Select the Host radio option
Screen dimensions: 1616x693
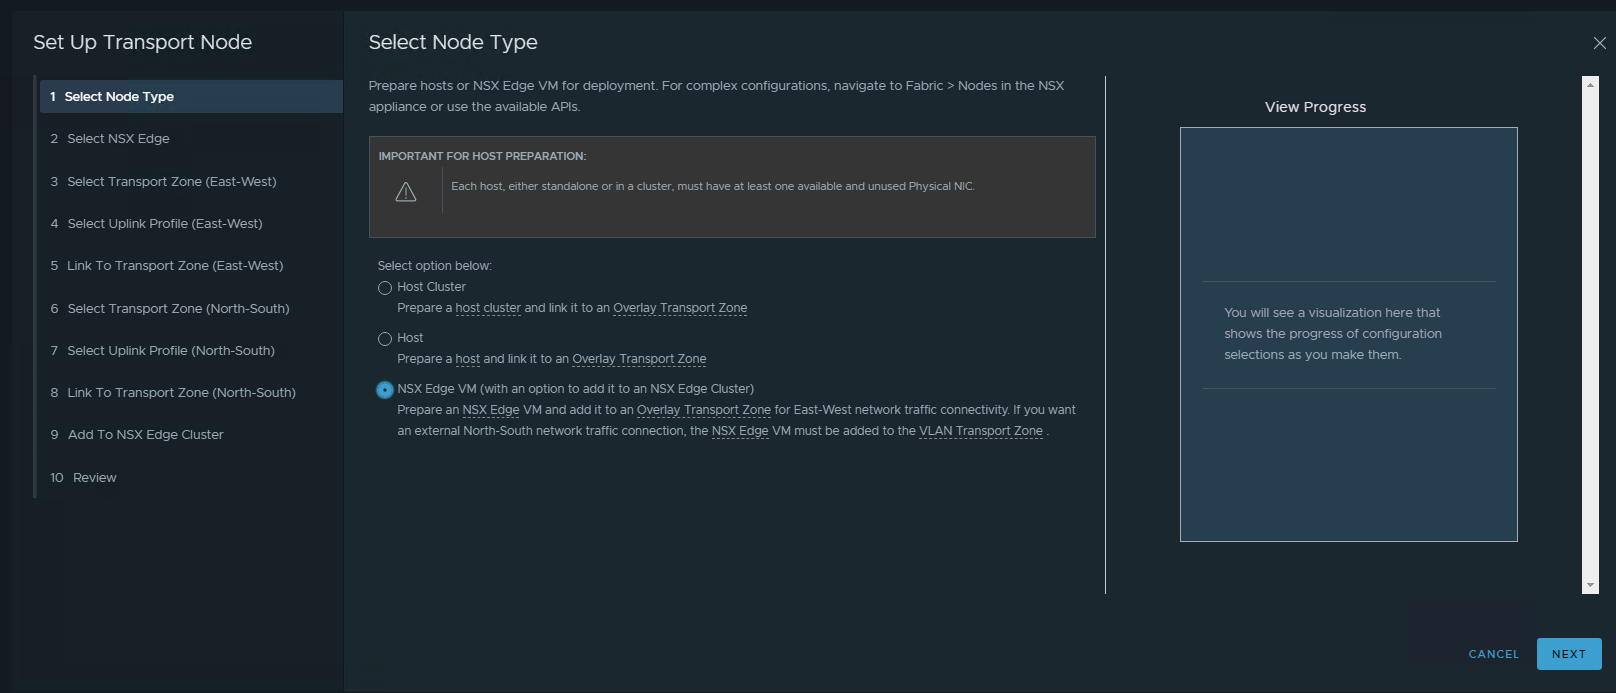385,339
